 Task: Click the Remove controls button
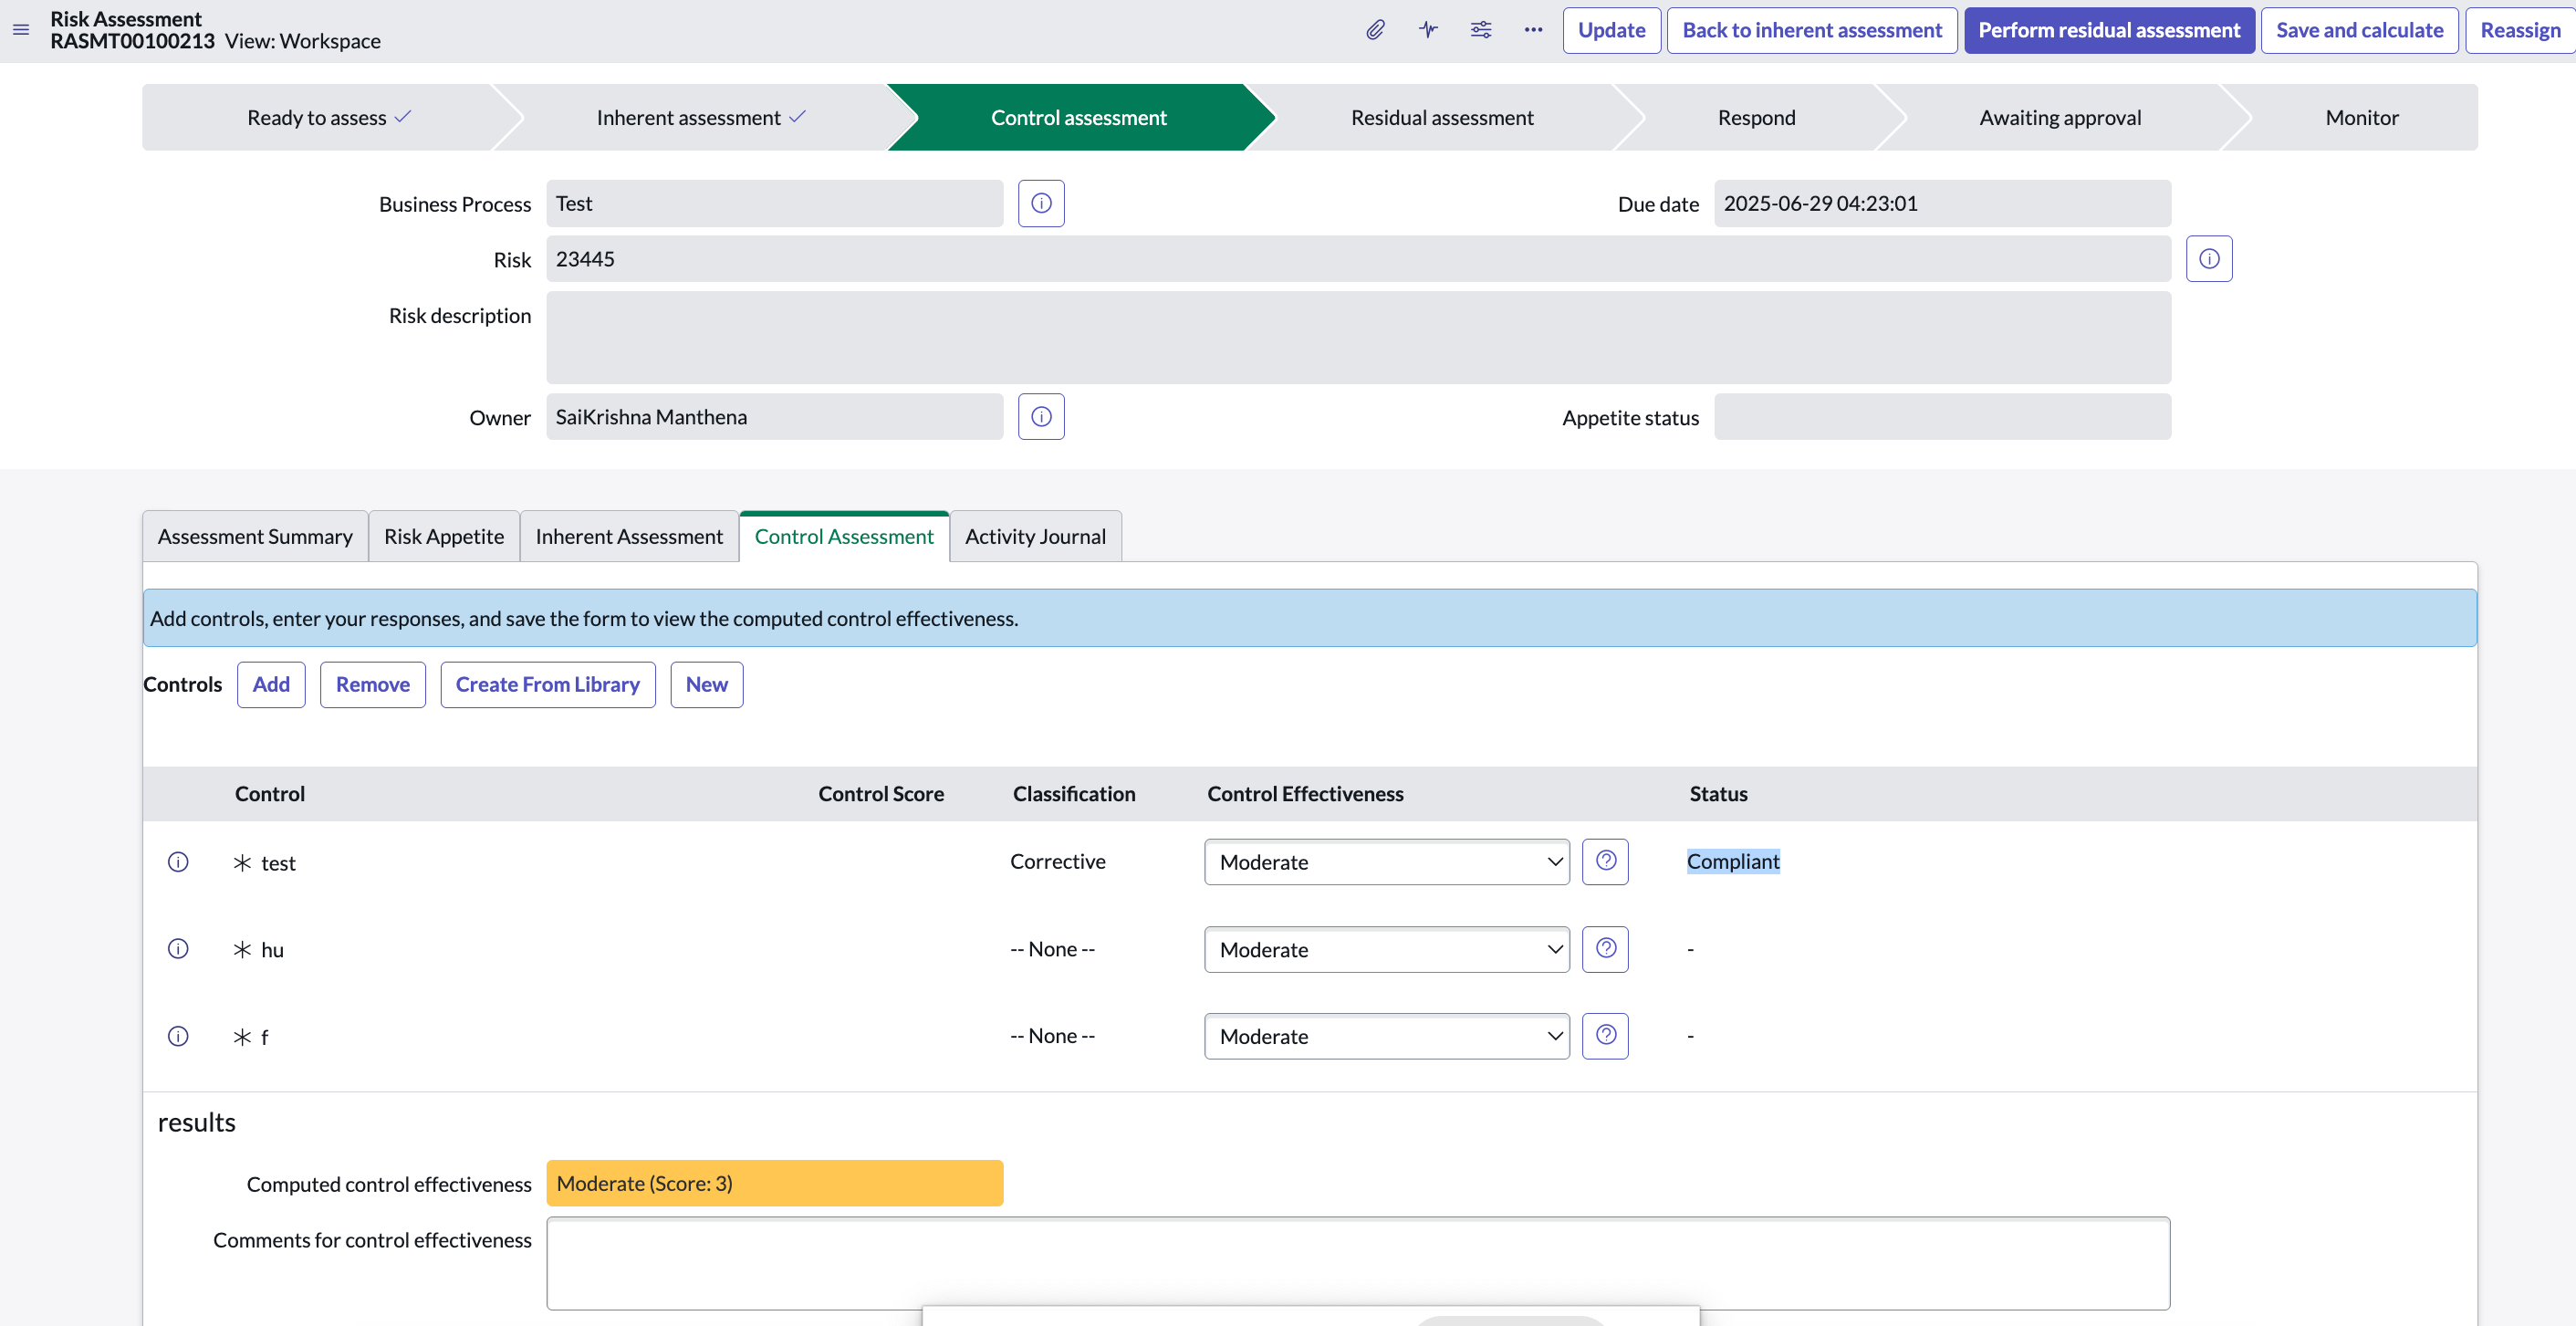[x=372, y=684]
